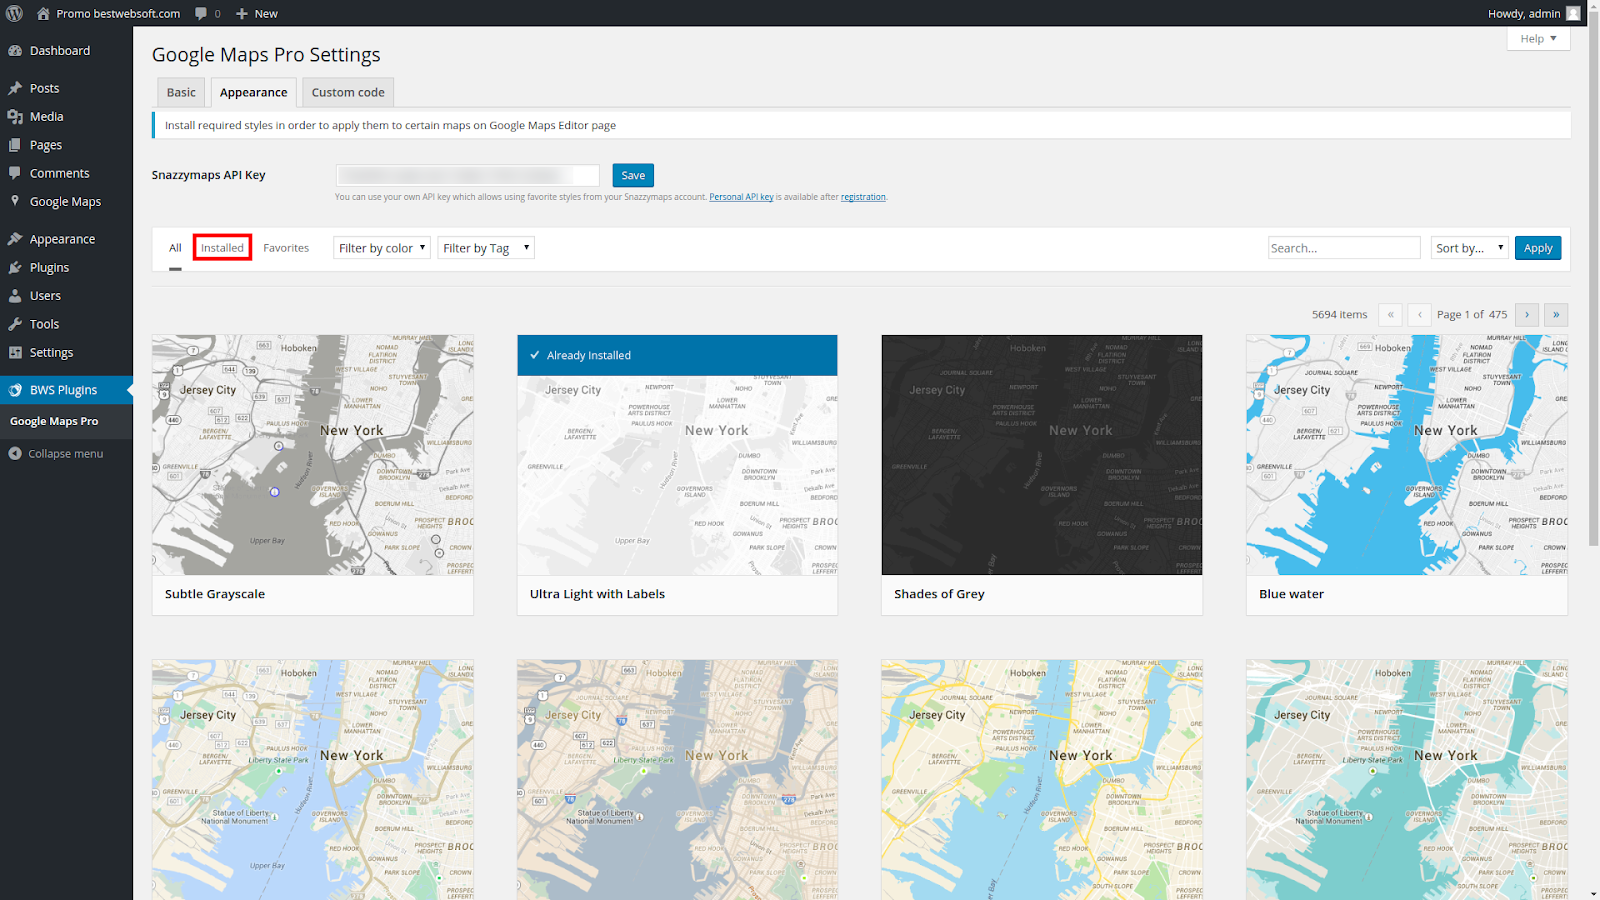Show Favorites styles filter

286,248
